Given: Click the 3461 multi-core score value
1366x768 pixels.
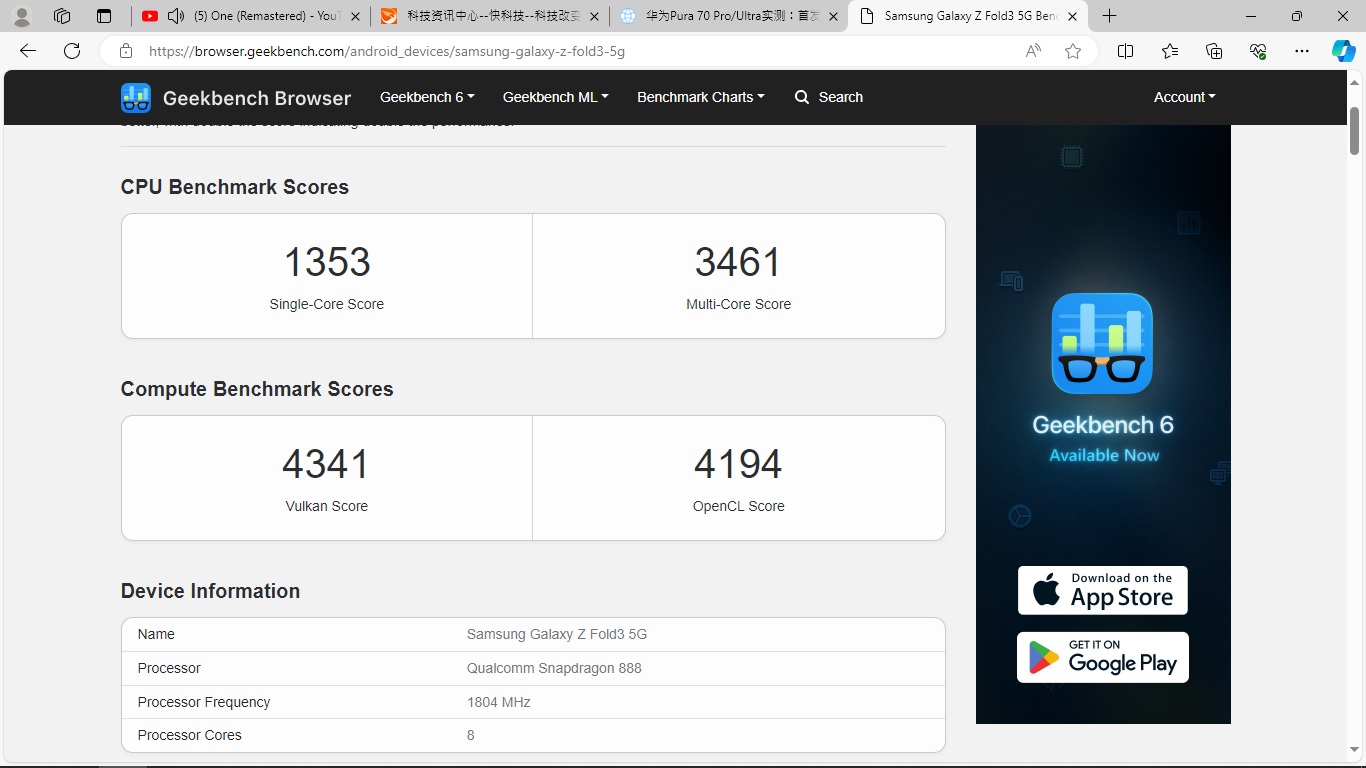Looking at the screenshot, I should 738,262.
